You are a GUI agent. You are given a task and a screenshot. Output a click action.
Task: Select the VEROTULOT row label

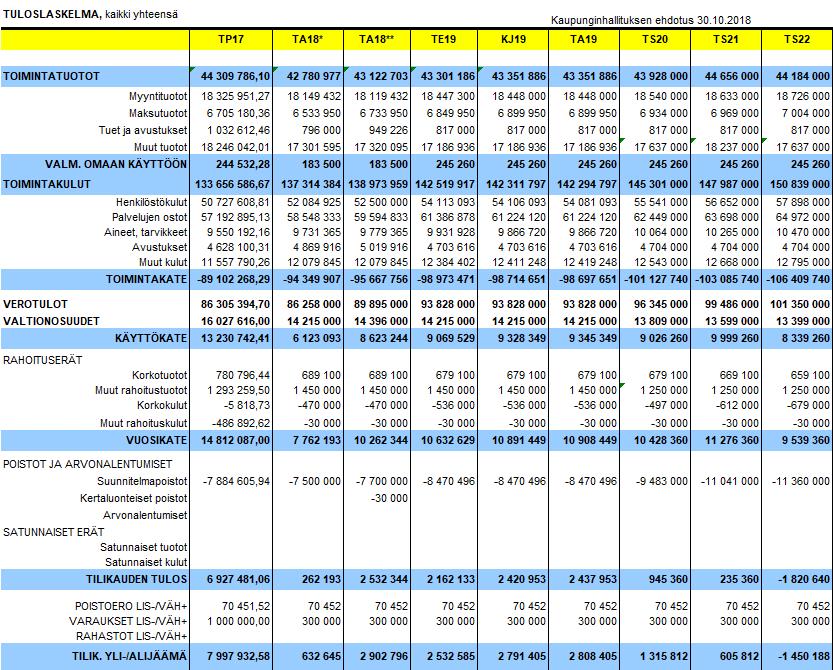(35, 304)
